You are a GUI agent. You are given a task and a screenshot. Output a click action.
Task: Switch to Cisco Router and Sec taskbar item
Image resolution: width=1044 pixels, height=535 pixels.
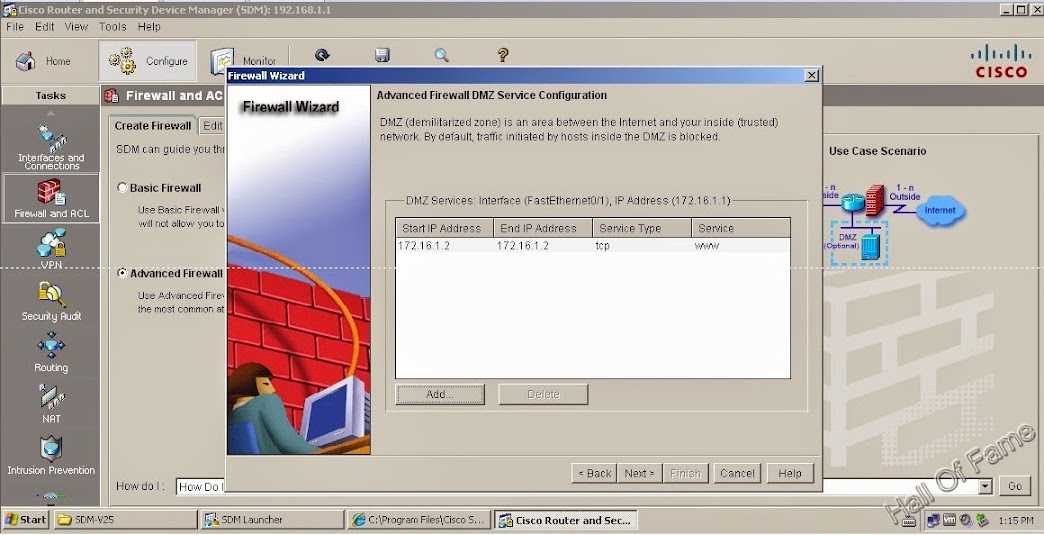(566, 520)
